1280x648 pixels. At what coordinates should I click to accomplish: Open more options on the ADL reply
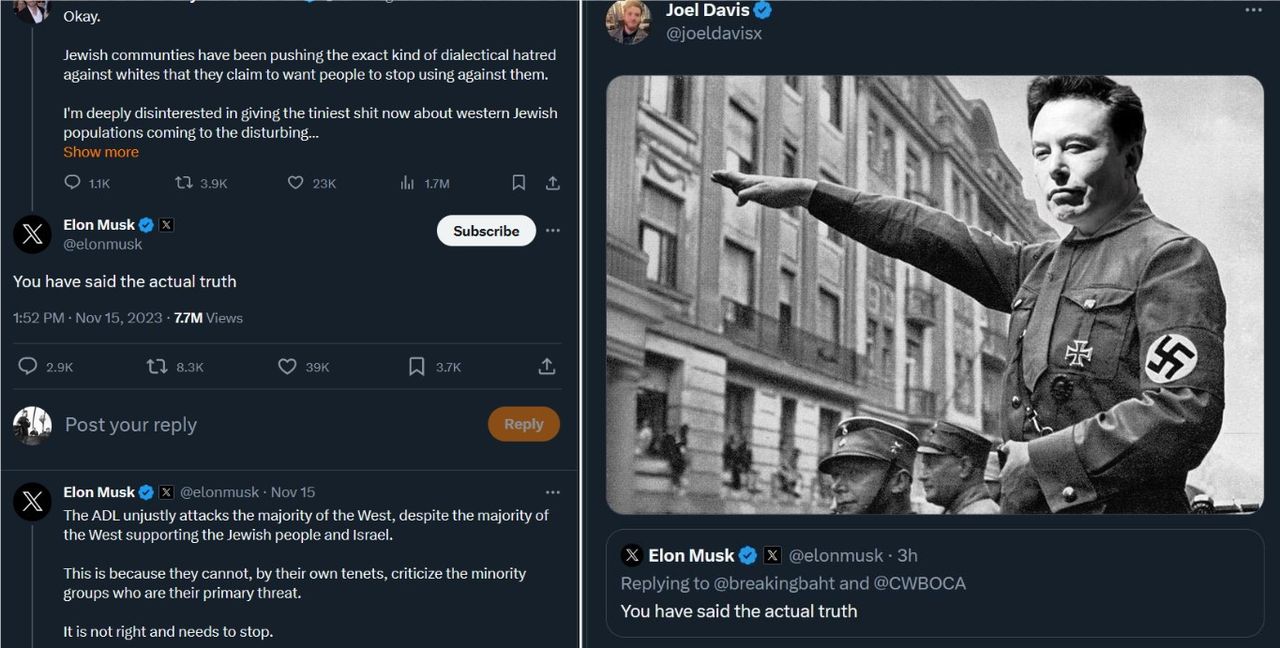click(553, 492)
